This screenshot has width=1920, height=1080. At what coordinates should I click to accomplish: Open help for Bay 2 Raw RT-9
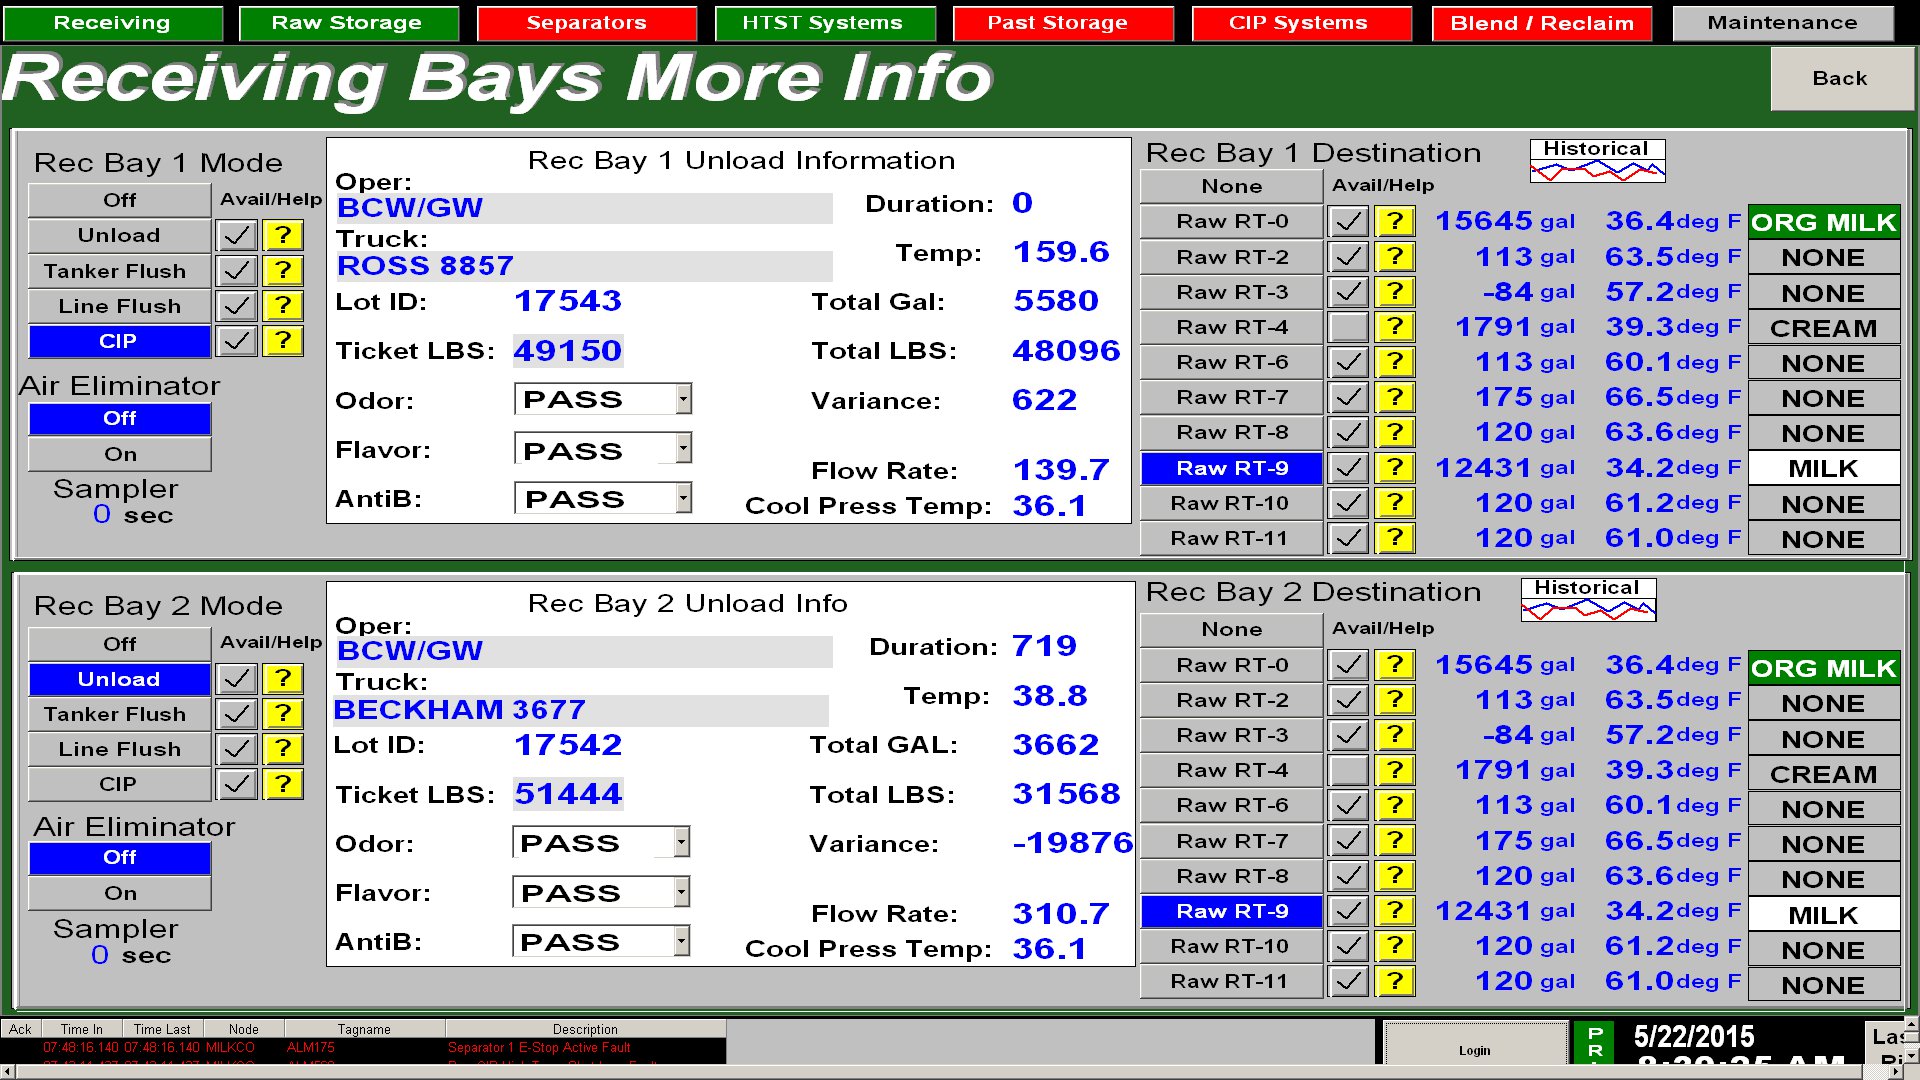coord(1395,911)
